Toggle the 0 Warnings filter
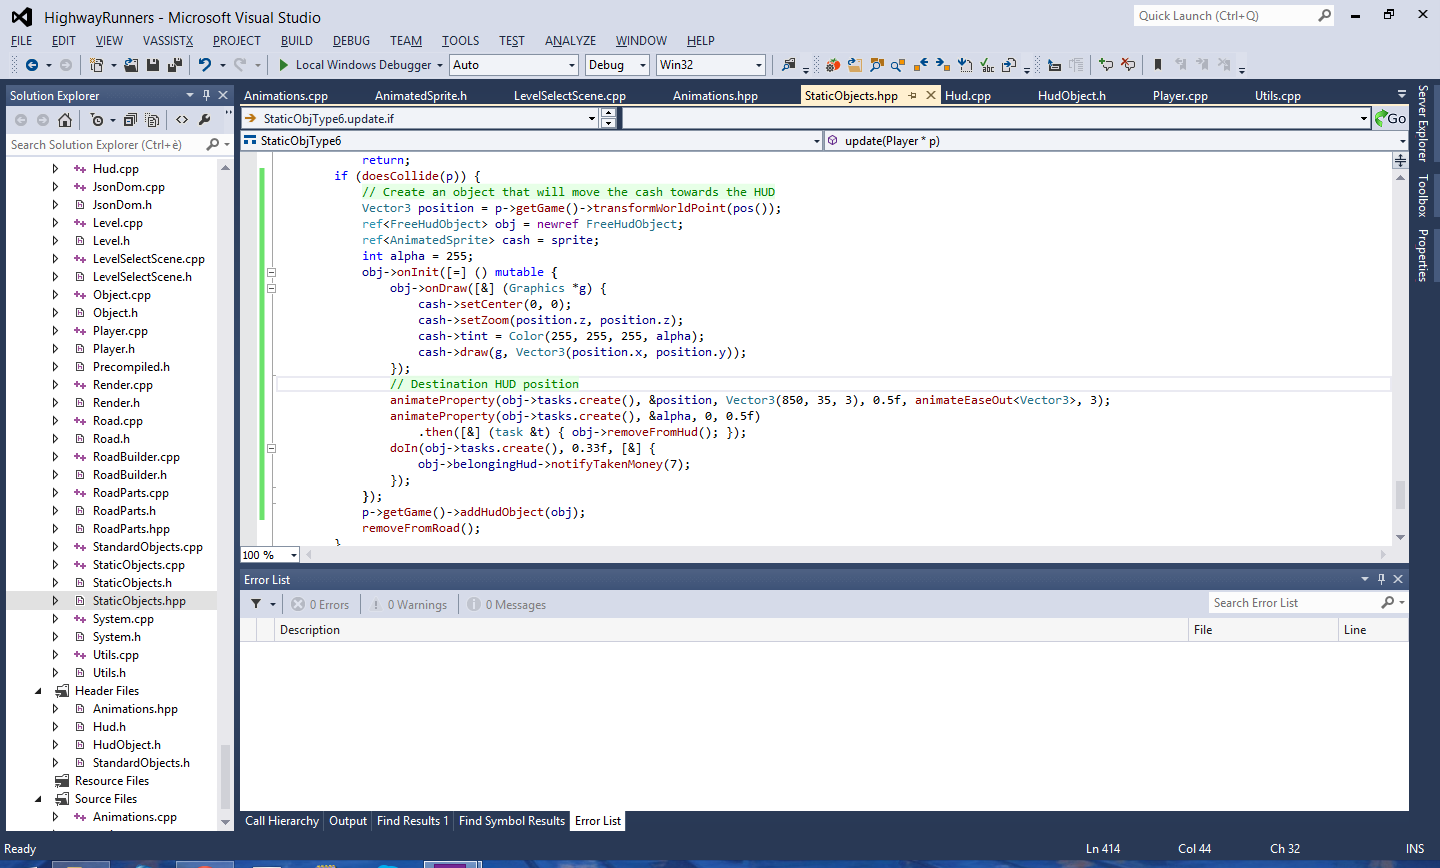 click(x=409, y=605)
